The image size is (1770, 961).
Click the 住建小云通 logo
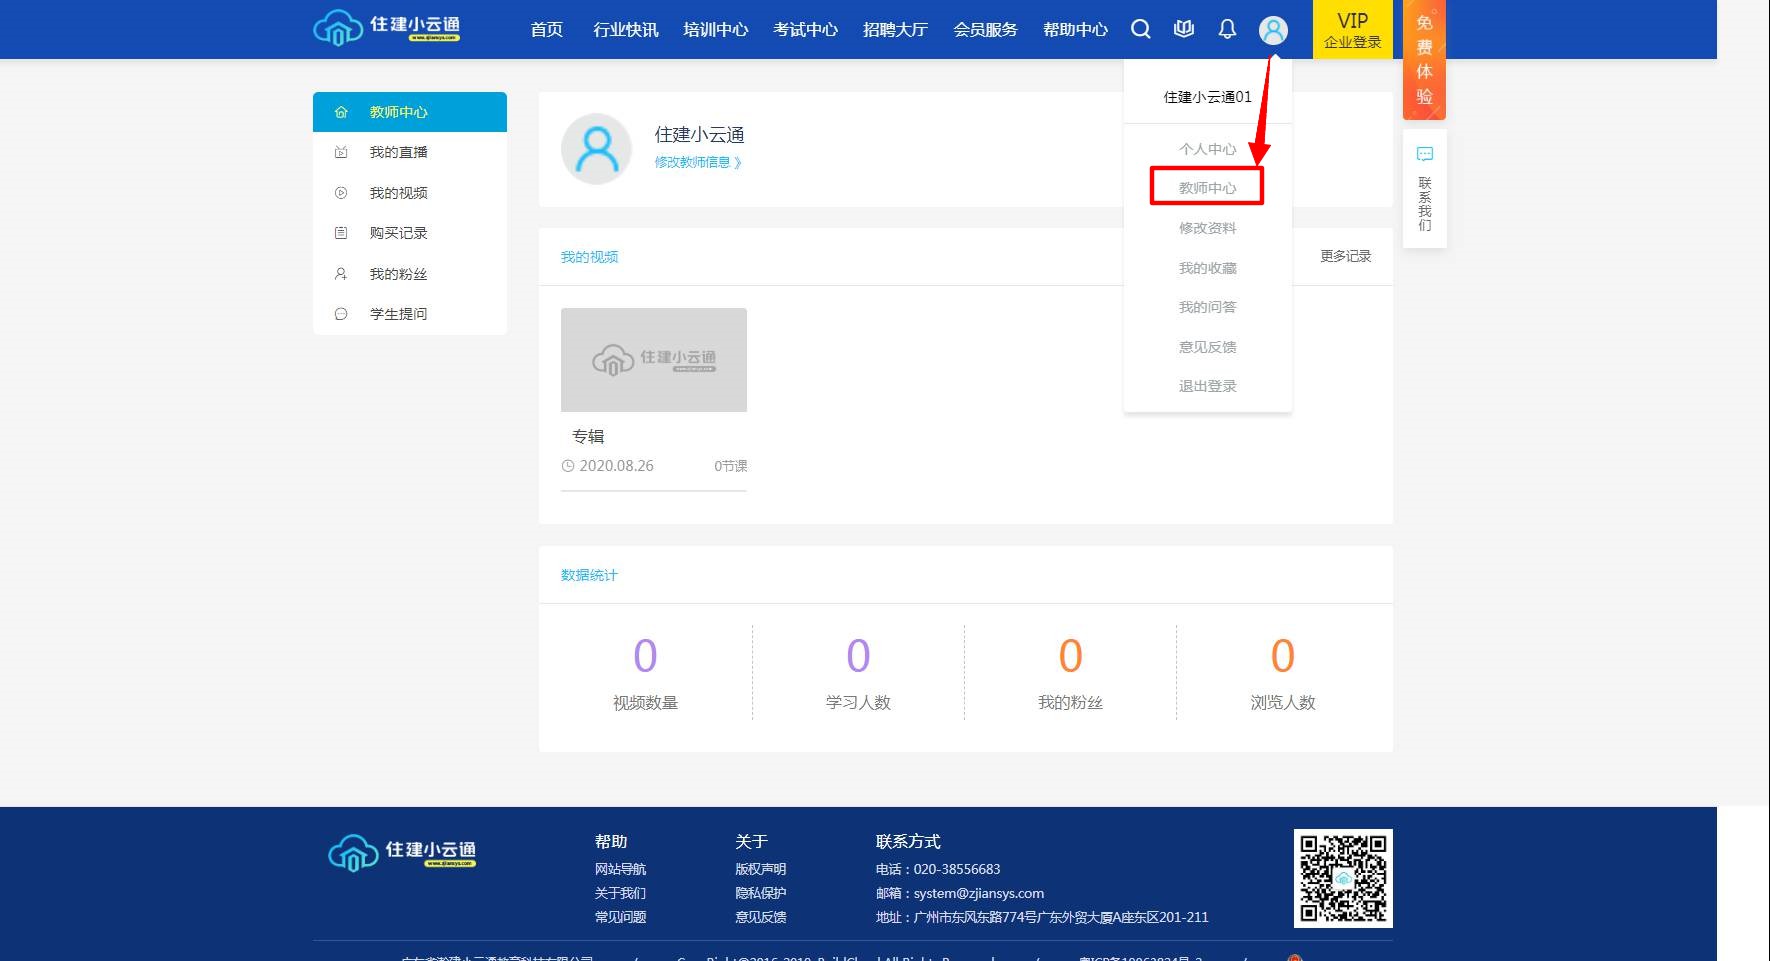[x=386, y=27]
